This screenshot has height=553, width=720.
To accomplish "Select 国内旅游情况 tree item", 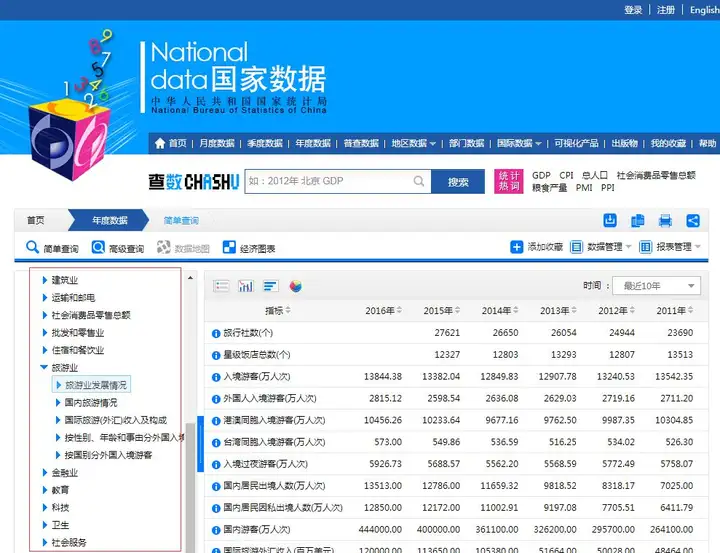I will (90, 403).
